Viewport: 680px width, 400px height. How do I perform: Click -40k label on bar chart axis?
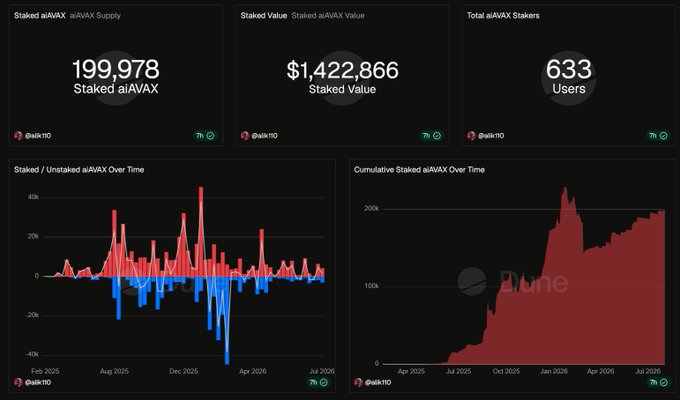[x=32, y=354]
